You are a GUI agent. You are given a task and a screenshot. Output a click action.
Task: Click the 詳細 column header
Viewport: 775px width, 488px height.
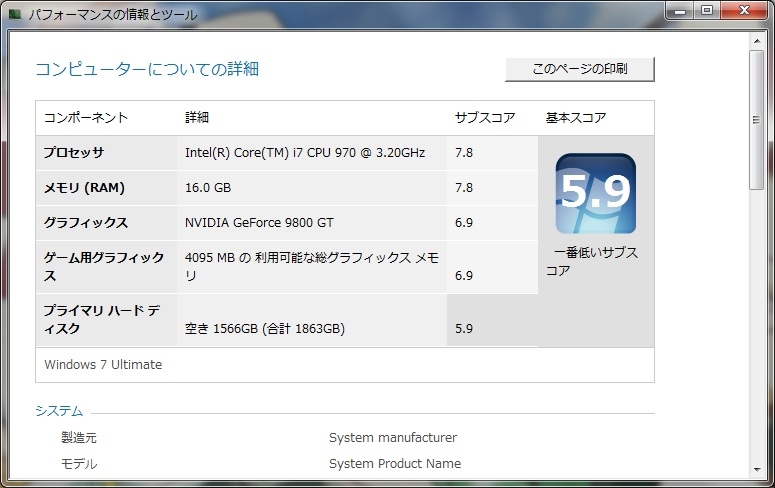coord(197,118)
